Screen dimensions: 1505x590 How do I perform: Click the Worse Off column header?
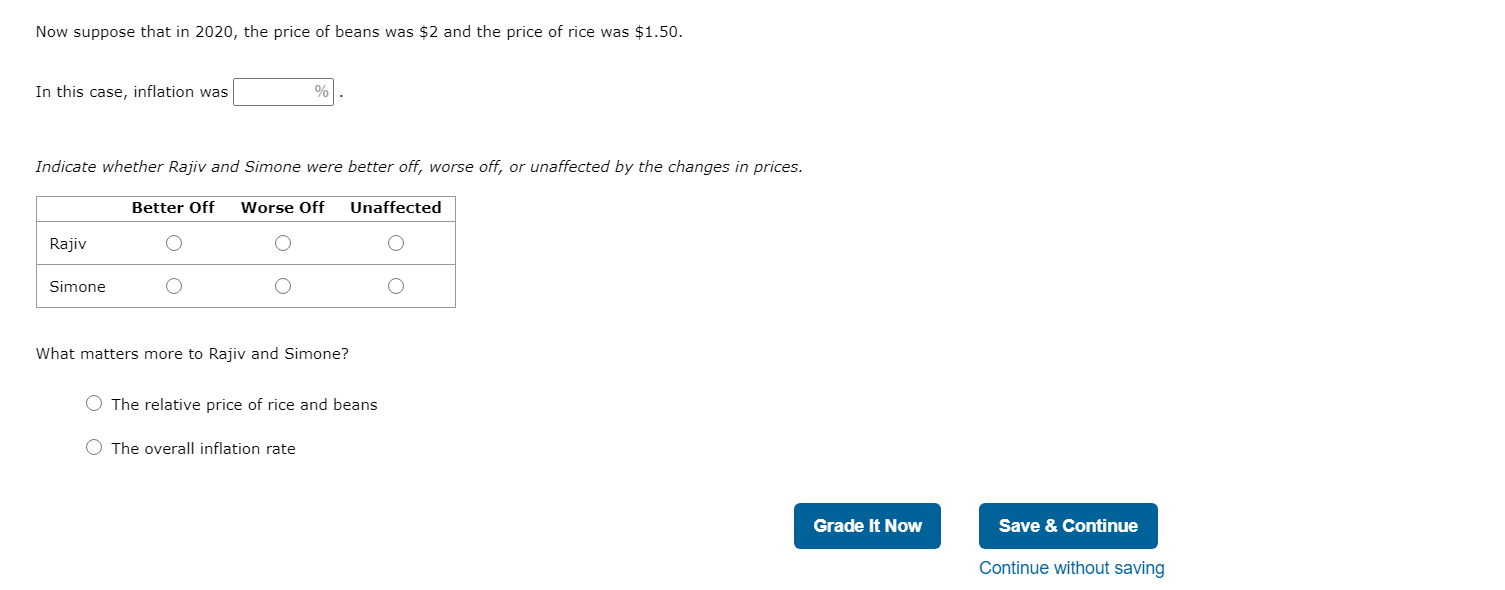coord(282,207)
